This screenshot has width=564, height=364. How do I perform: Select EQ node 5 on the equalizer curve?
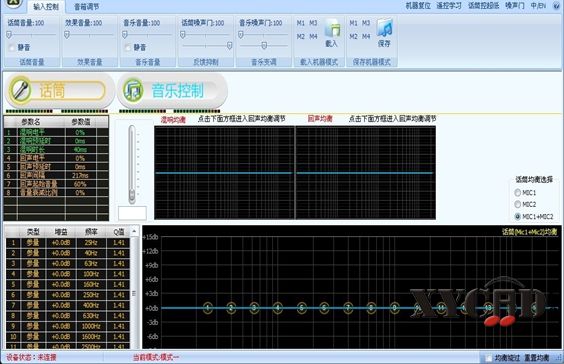click(x=301, y=308)
